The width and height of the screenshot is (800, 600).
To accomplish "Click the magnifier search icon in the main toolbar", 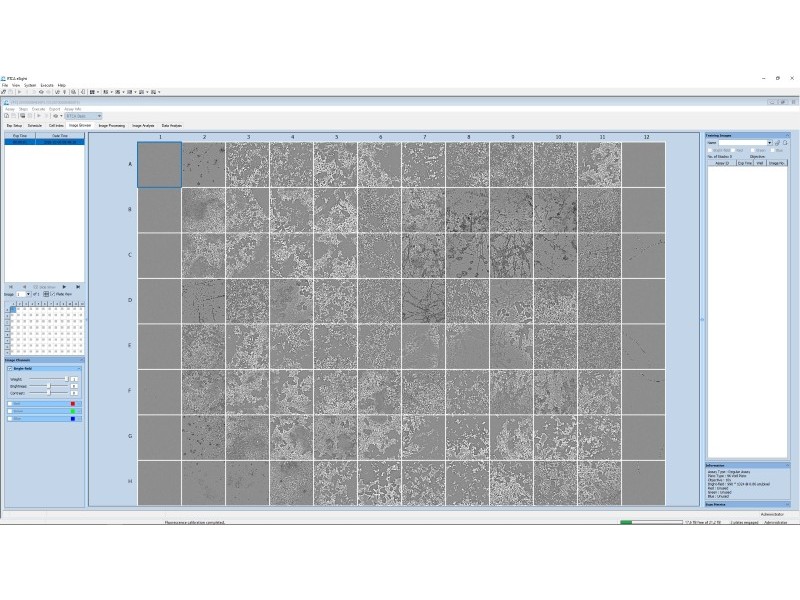I will [73, 92].
